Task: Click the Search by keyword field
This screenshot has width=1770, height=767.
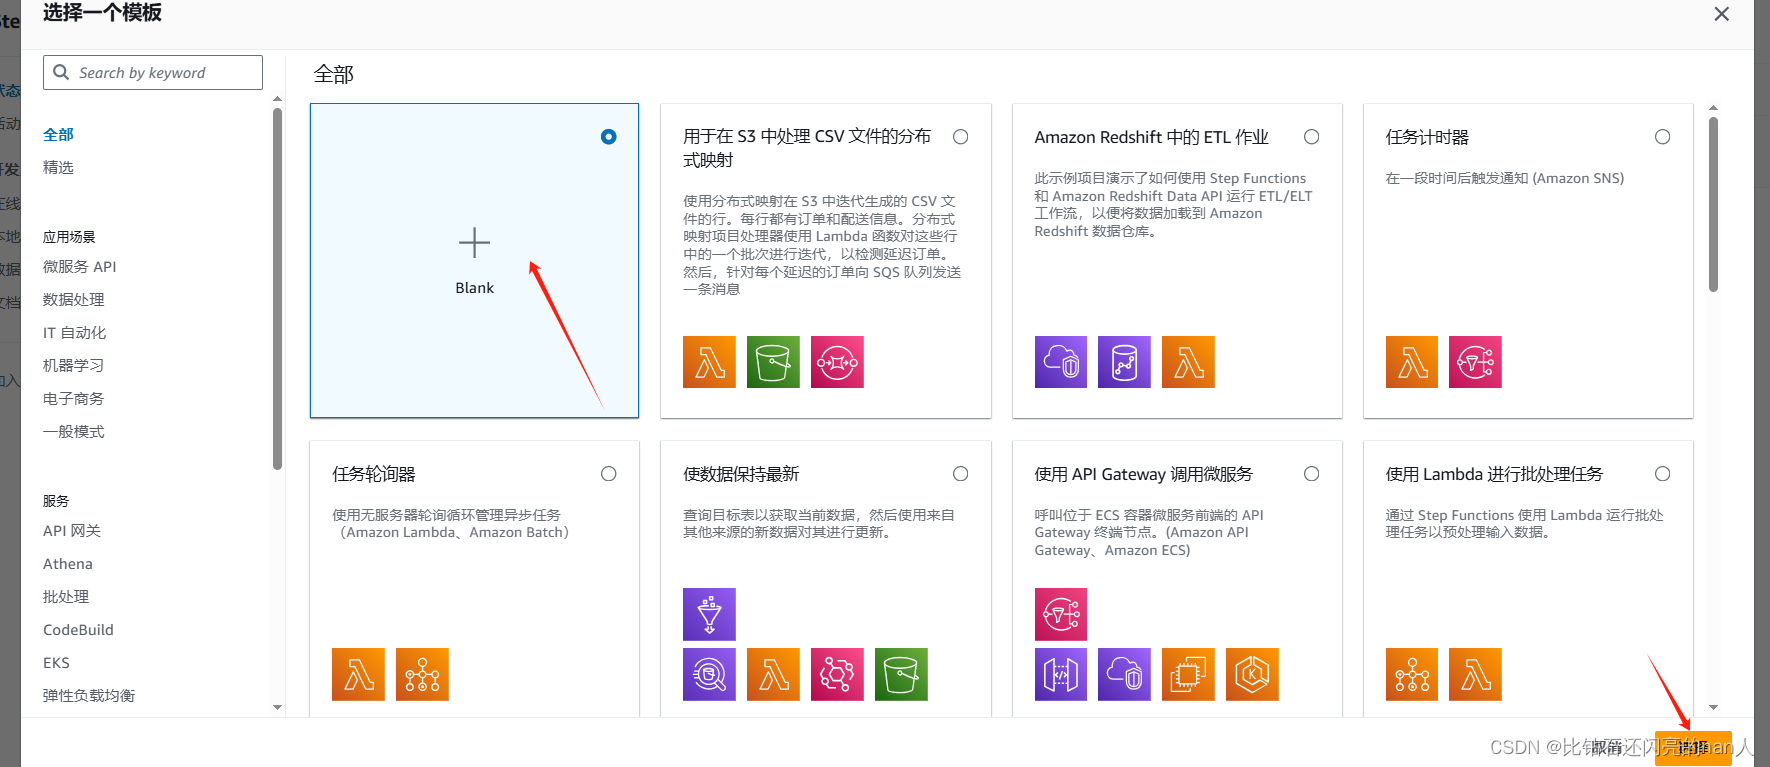Action: tap(153, 73)
